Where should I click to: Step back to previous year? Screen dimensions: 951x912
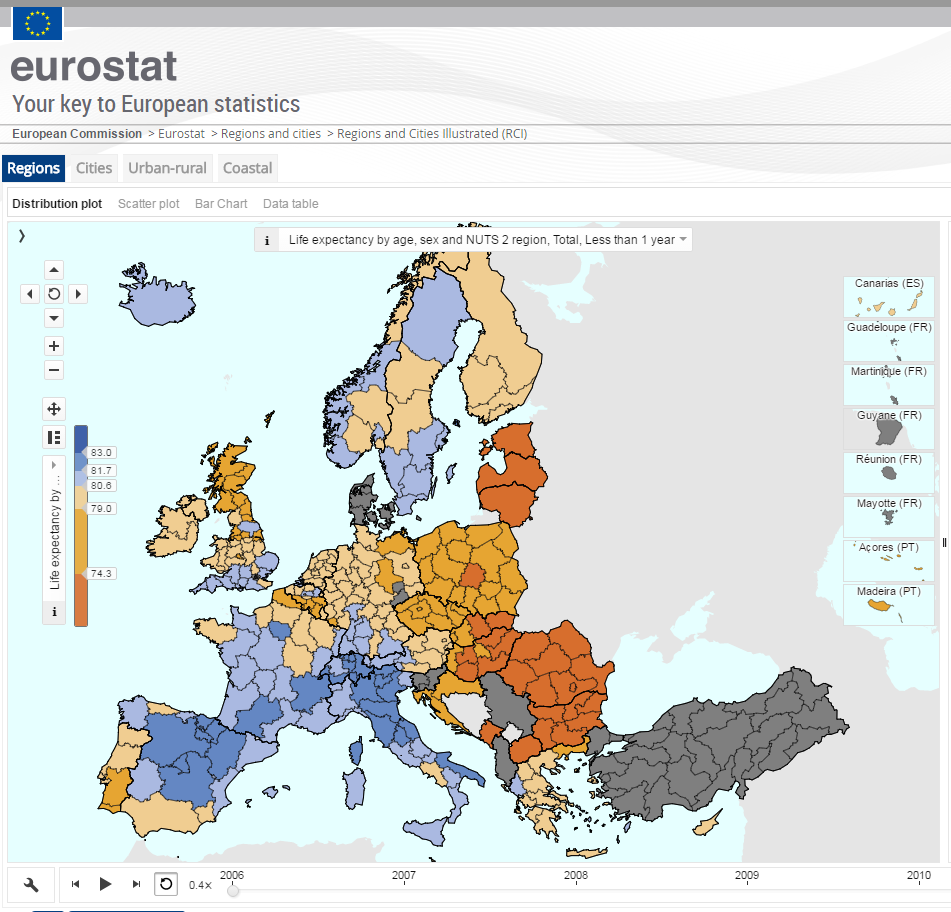click(74, 883)
